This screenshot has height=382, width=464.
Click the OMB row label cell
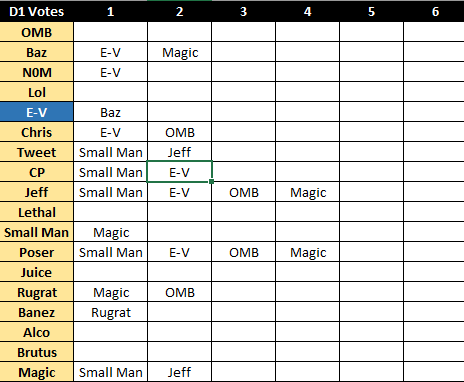click(x=36, y=32)
